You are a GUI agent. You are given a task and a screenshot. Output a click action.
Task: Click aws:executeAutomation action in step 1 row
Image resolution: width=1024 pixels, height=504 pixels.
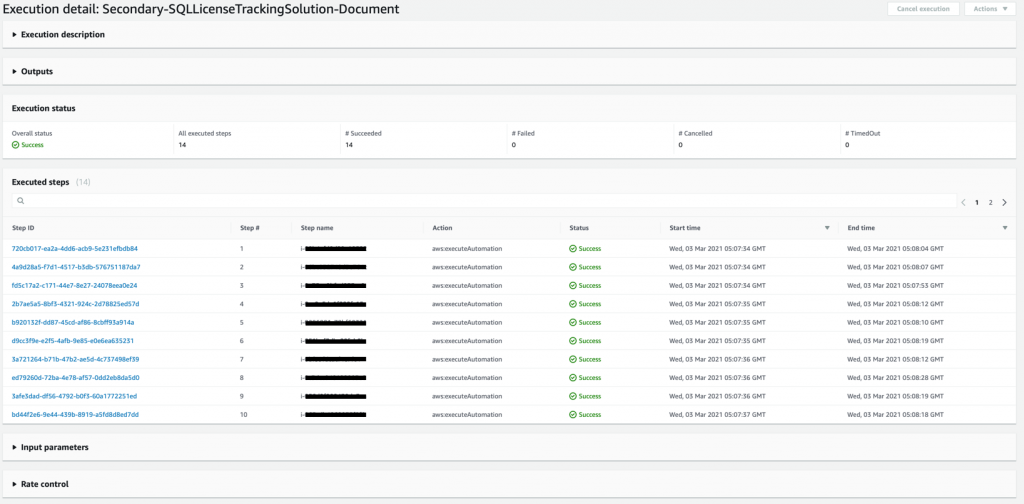coord(467,249)
